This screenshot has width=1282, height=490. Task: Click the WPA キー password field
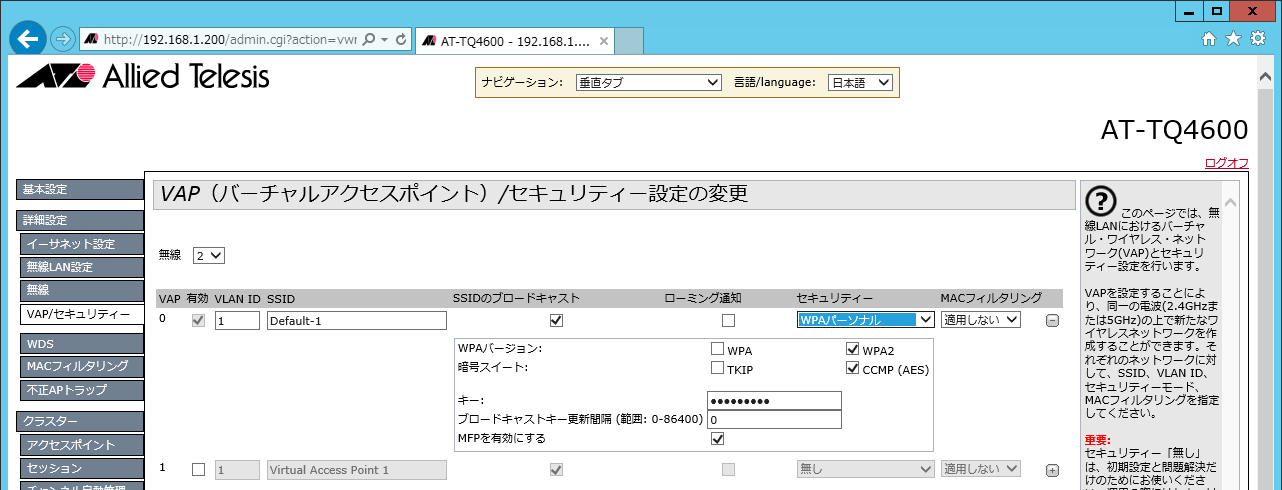774,401
